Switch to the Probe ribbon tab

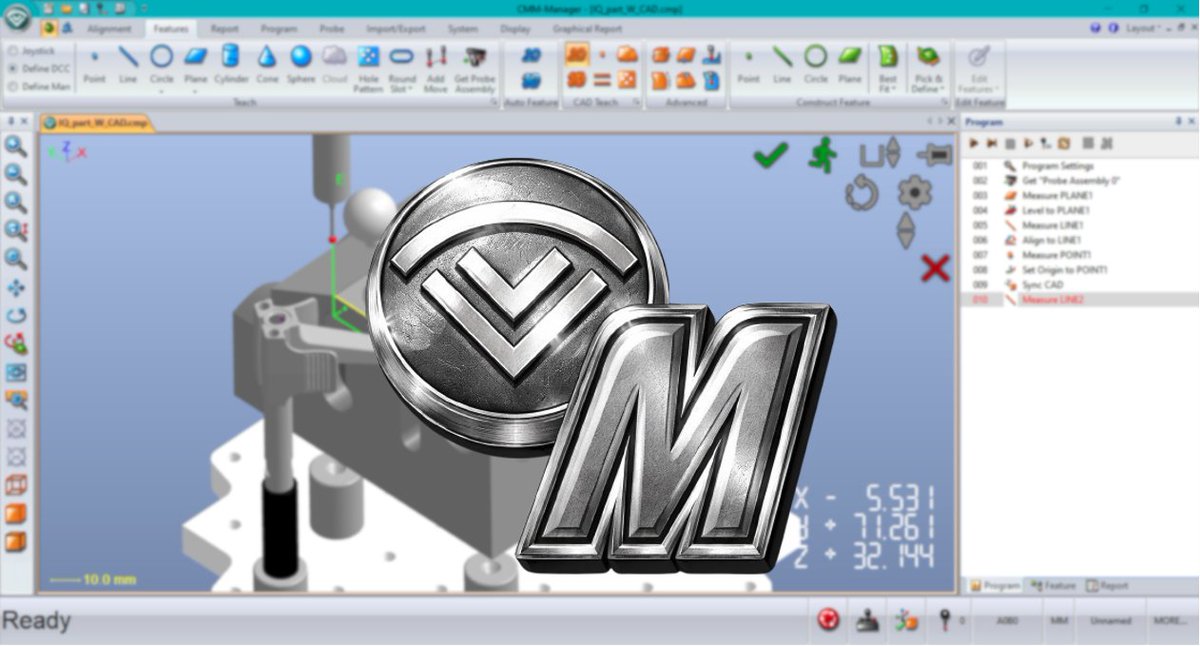tap(332, 29)
